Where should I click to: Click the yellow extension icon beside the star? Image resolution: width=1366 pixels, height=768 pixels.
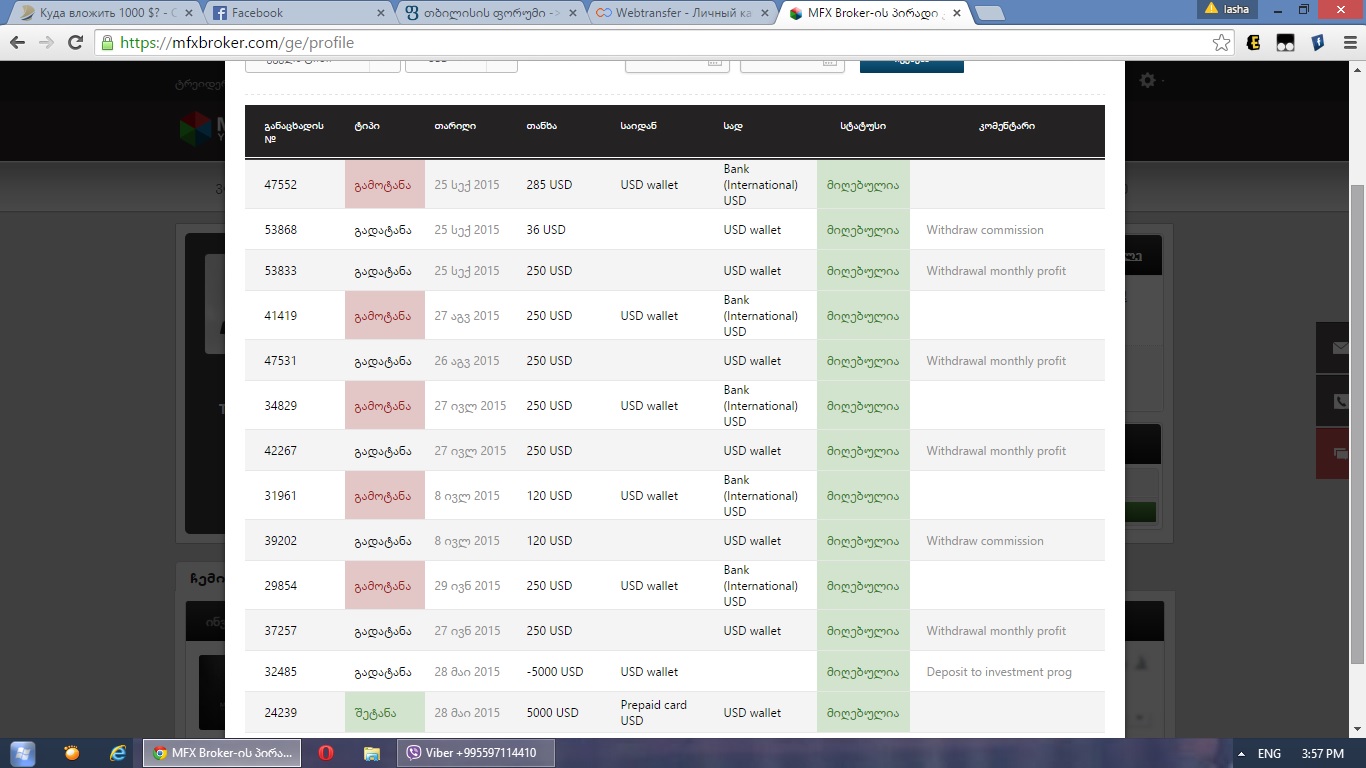(1254, 43)
